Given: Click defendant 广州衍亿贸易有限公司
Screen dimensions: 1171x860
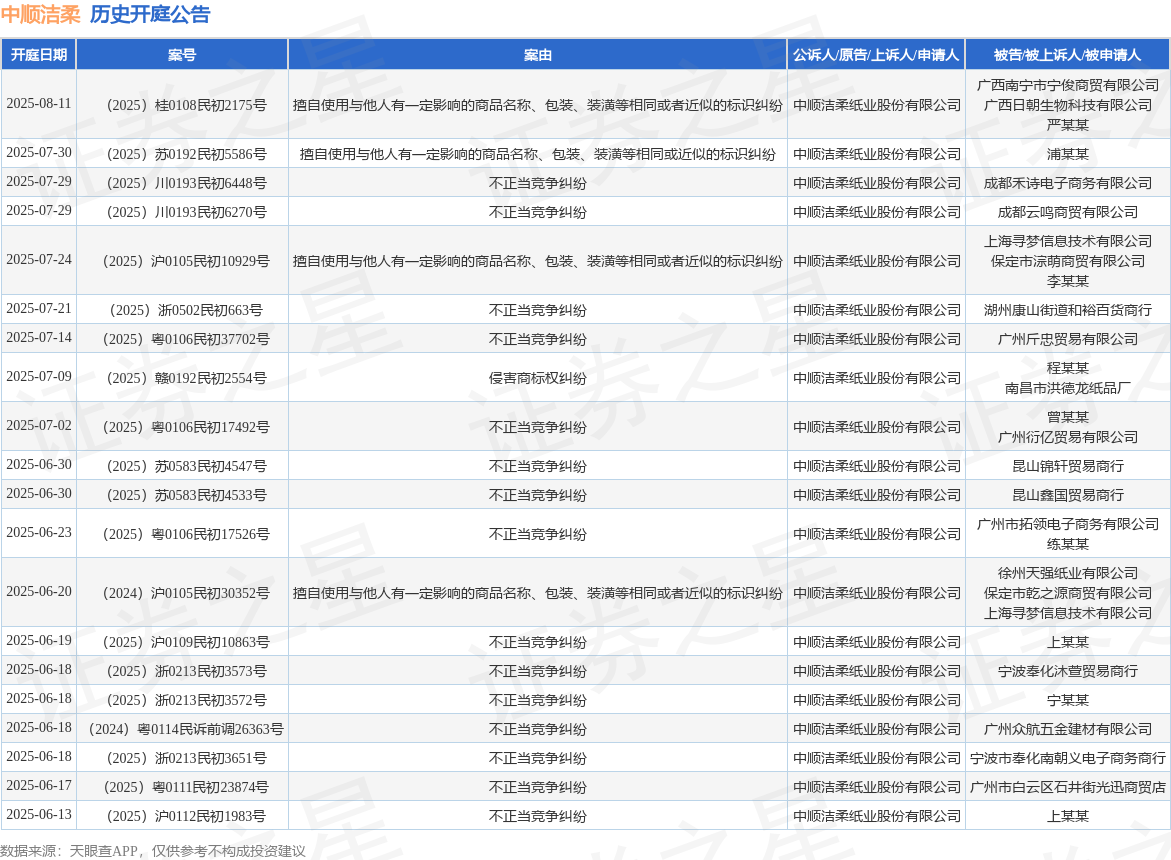Looking at the screenshot, I should click(1068, 437).
